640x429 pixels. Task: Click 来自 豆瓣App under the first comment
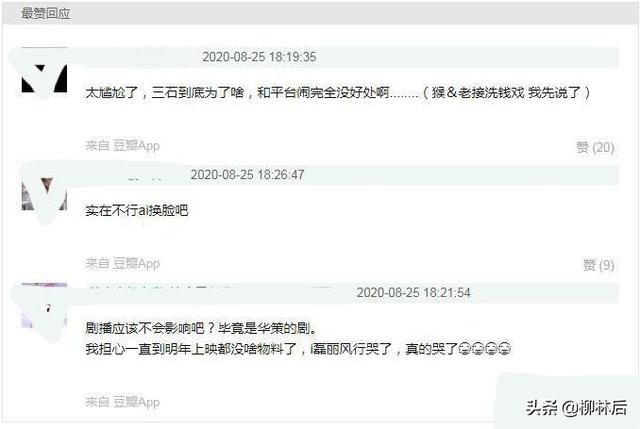[x=122, y=145]
